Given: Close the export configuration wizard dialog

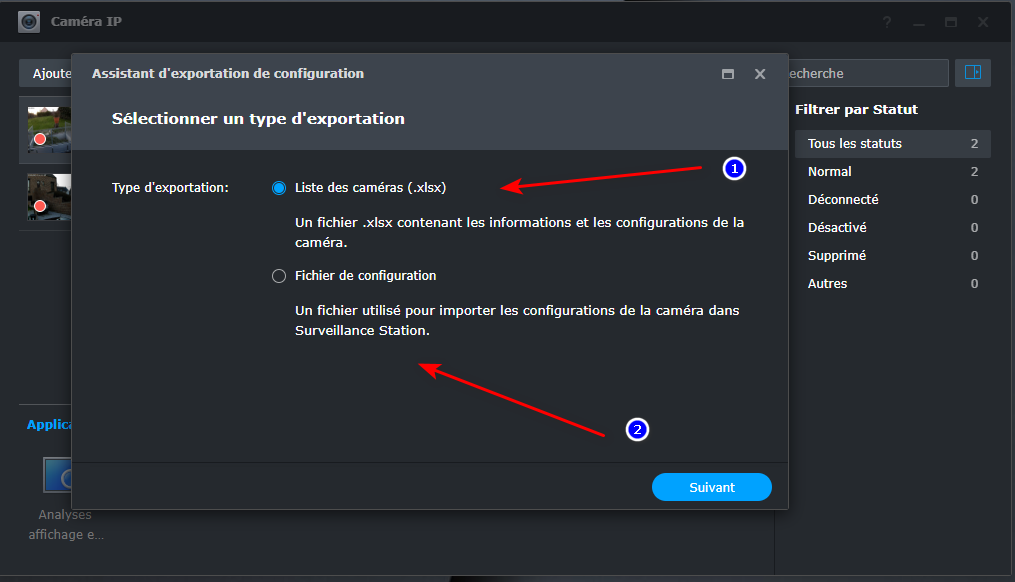Looking at the screenshot, I should [760, 74].
